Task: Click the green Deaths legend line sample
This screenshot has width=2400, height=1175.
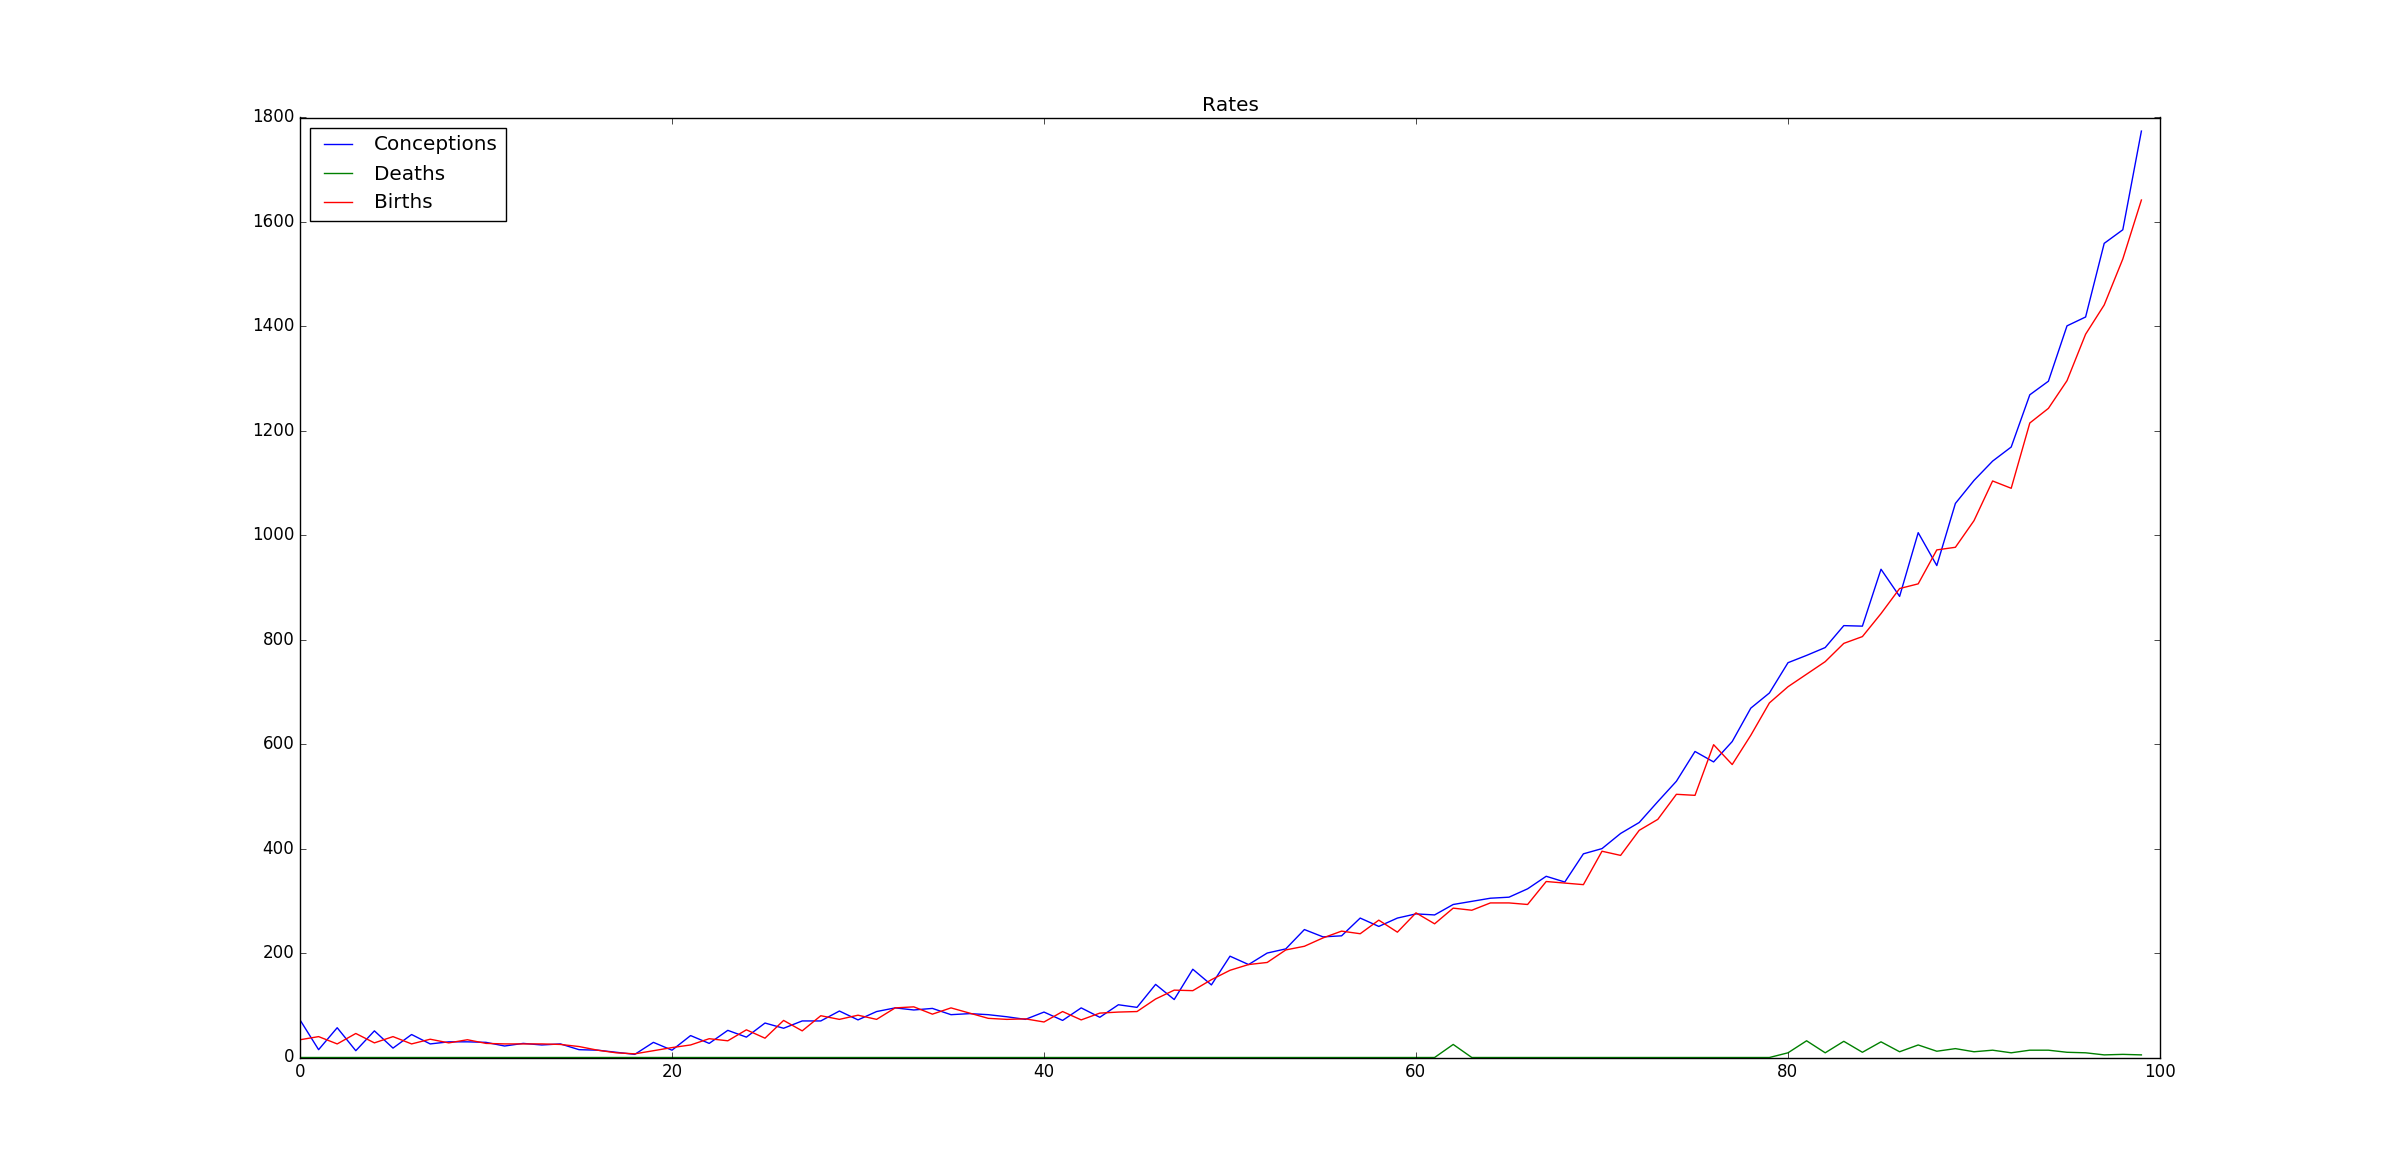Action: coord(338,174)
